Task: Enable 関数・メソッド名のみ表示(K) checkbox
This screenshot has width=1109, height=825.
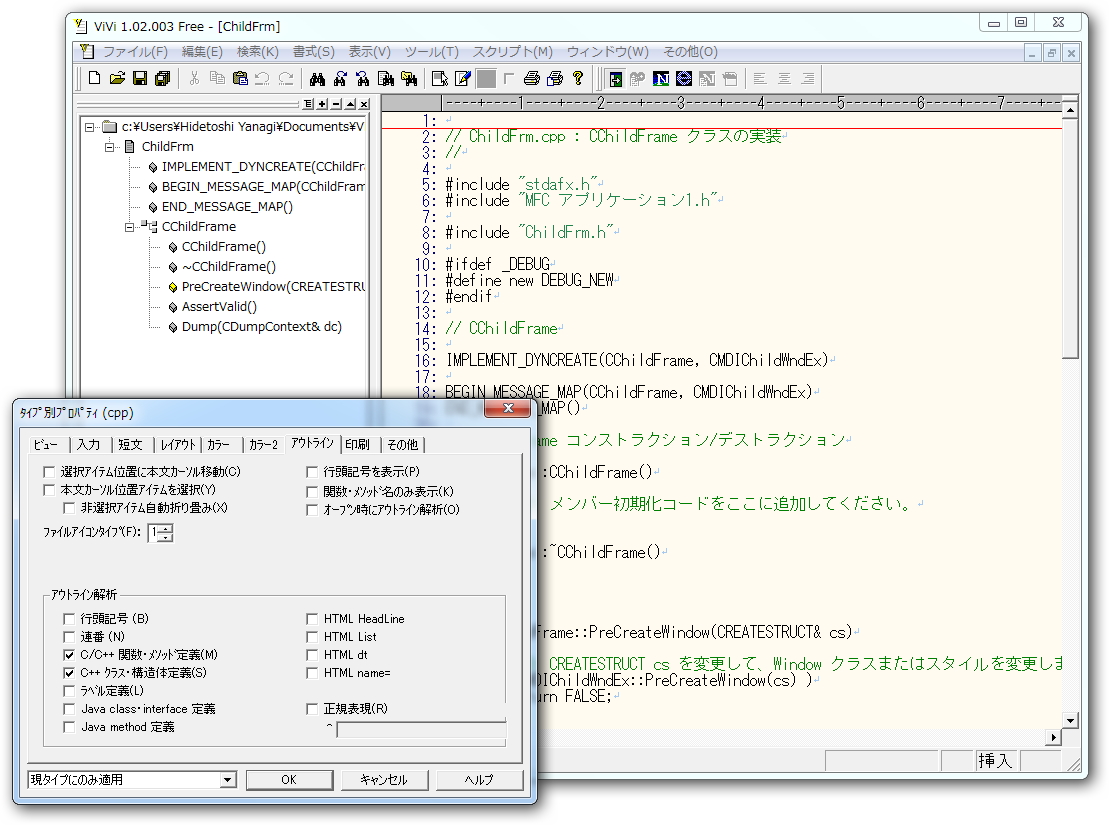Action: [x=312, y=491]
